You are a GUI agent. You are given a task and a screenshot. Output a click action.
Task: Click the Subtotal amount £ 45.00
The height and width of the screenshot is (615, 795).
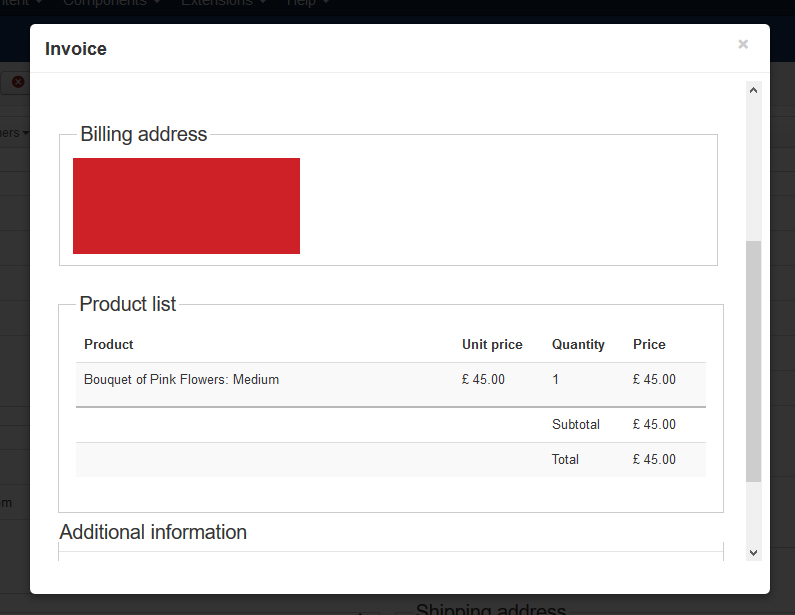654,424
